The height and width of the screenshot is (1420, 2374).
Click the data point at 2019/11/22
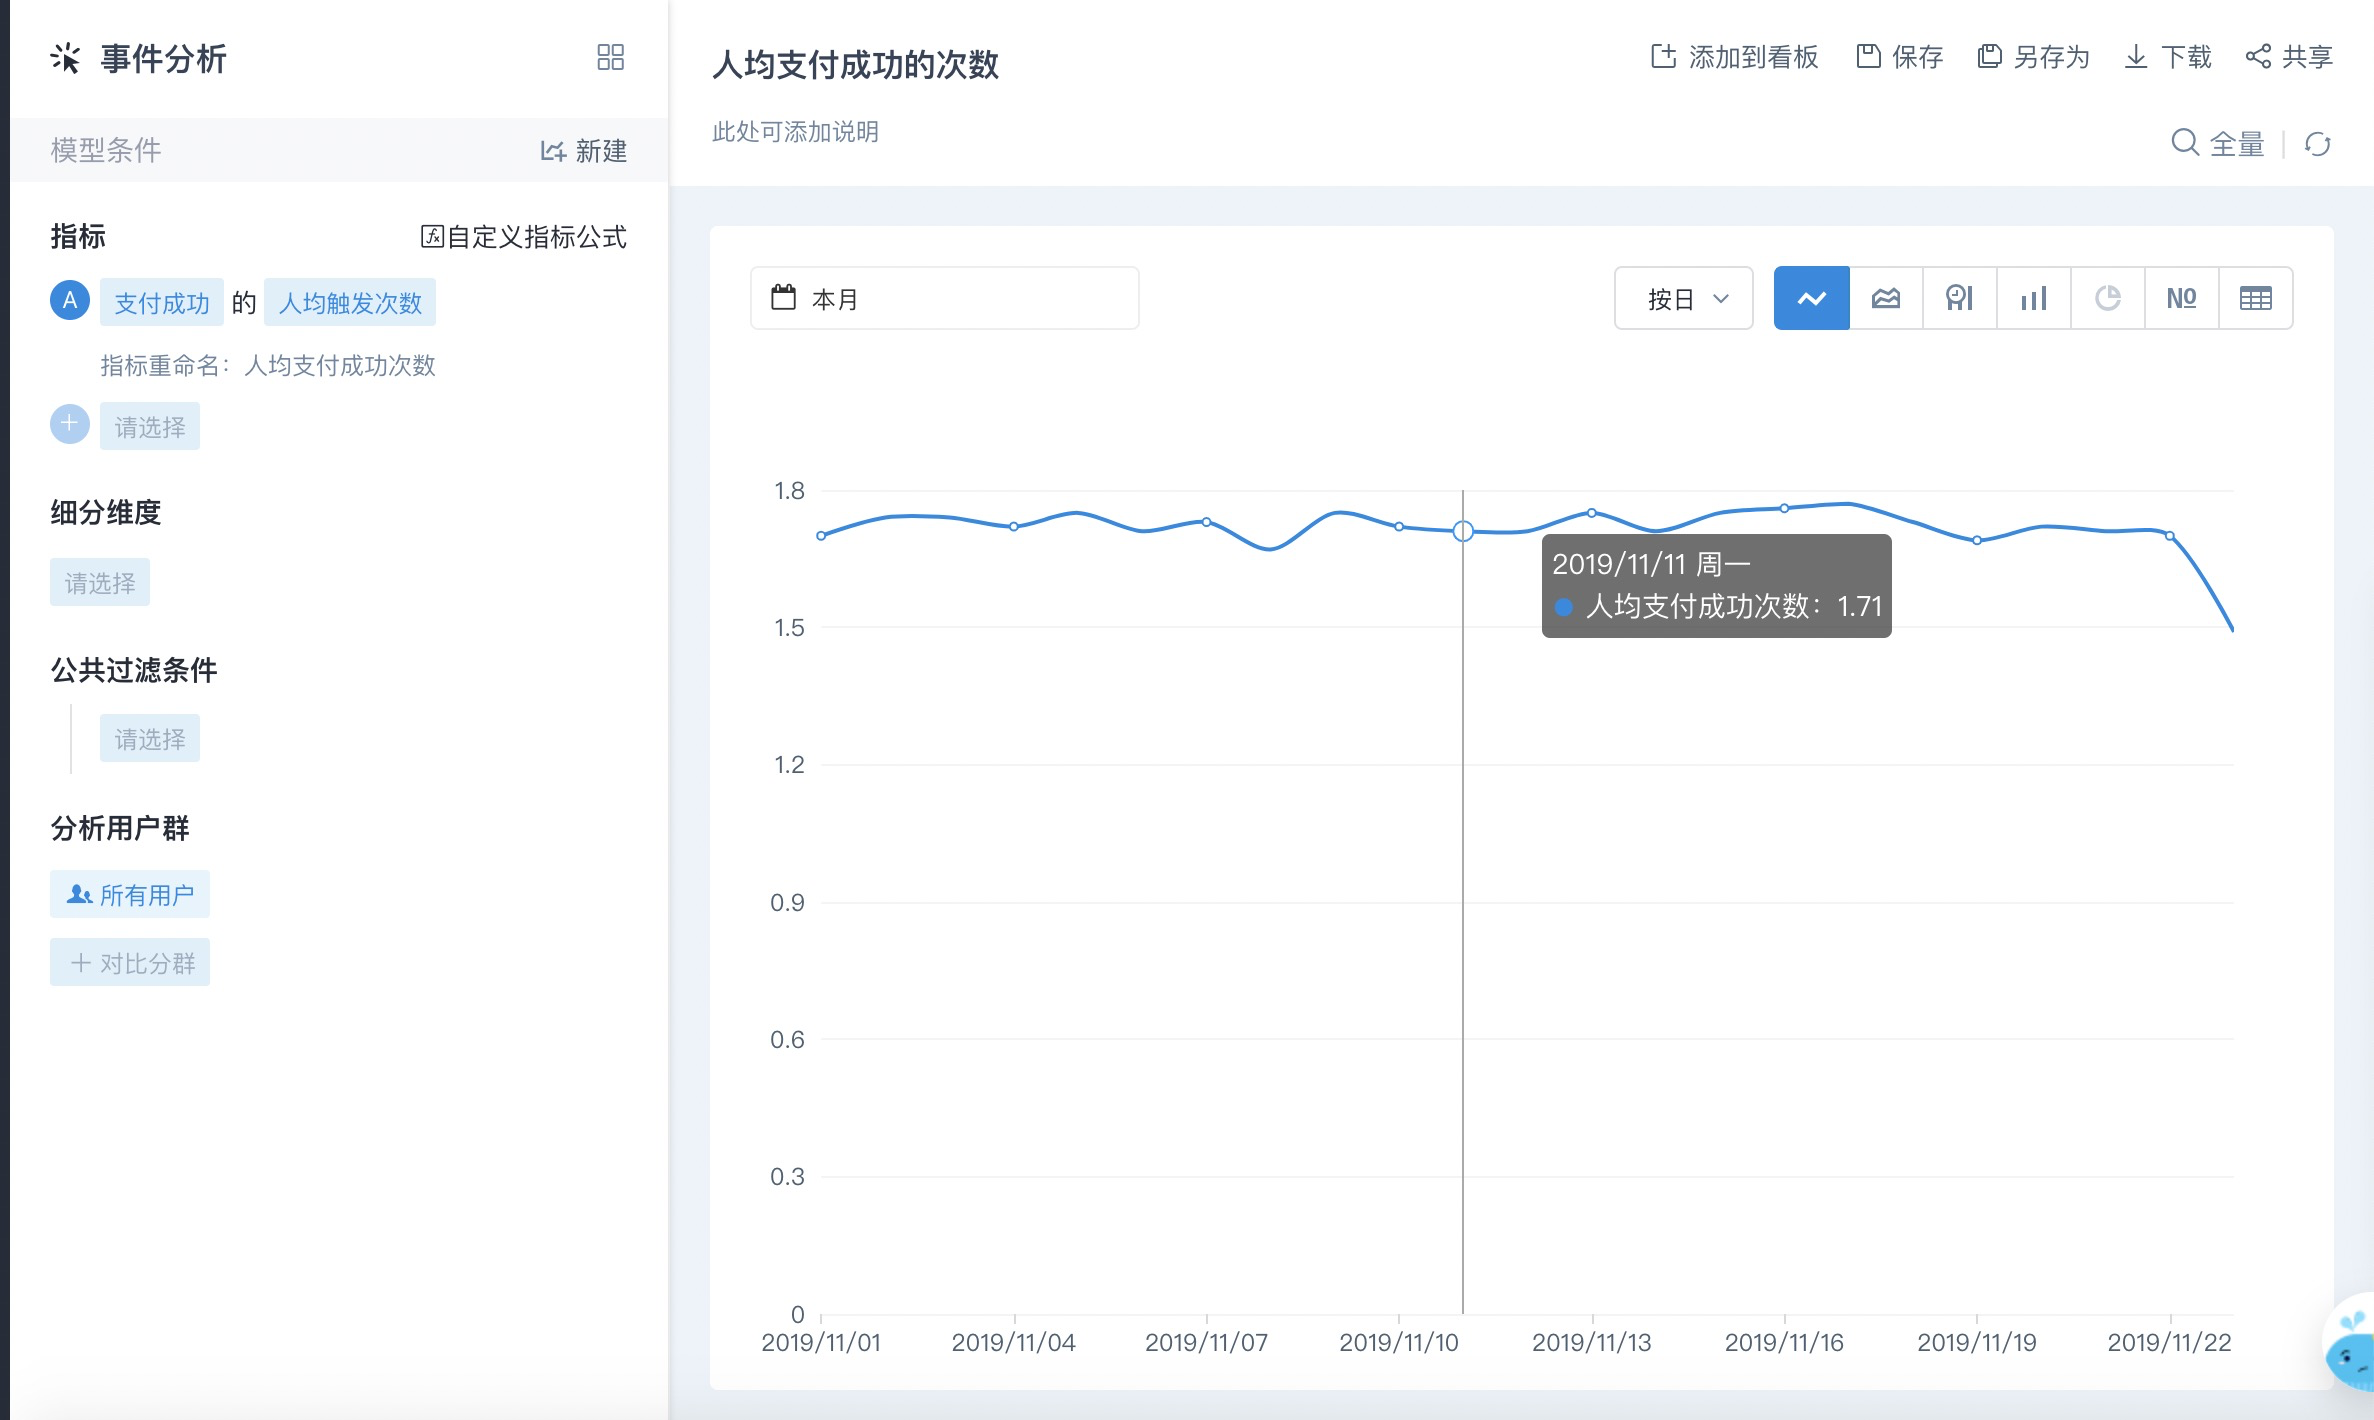(x=2170, y=536)
